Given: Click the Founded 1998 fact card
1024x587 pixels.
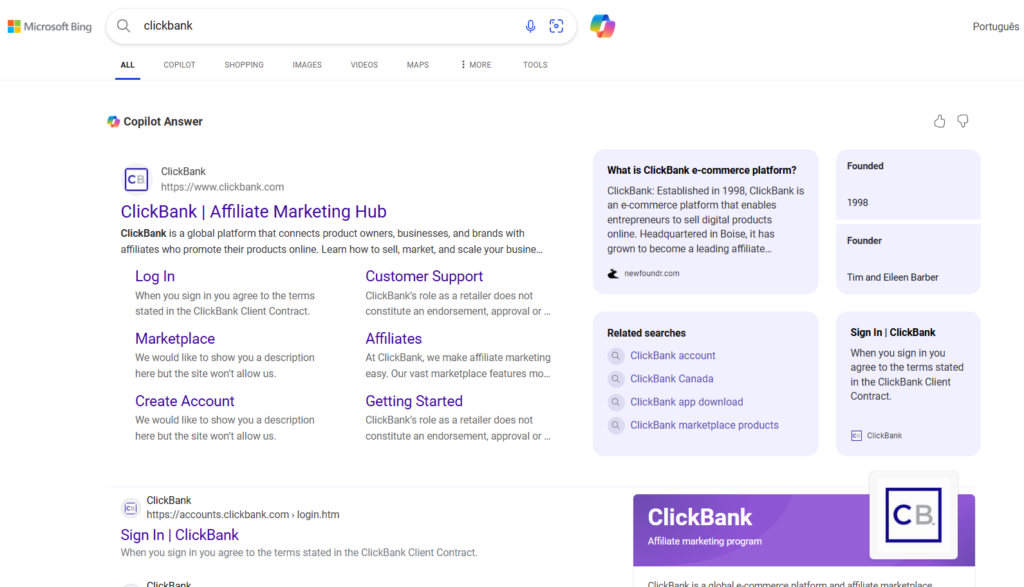Looking at the screenshot, I should (908, 184).
